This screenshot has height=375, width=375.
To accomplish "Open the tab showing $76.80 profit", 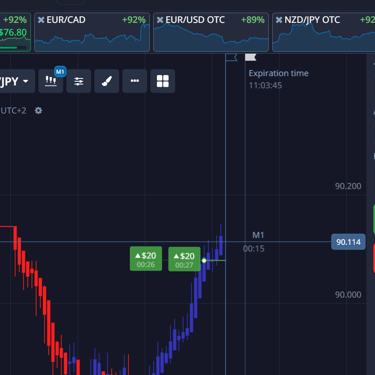I will click(x=15, y=32).
